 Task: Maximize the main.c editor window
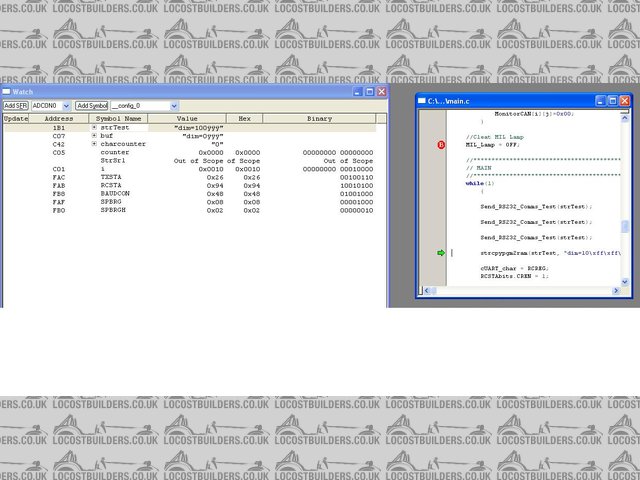[x=611, y=101]
